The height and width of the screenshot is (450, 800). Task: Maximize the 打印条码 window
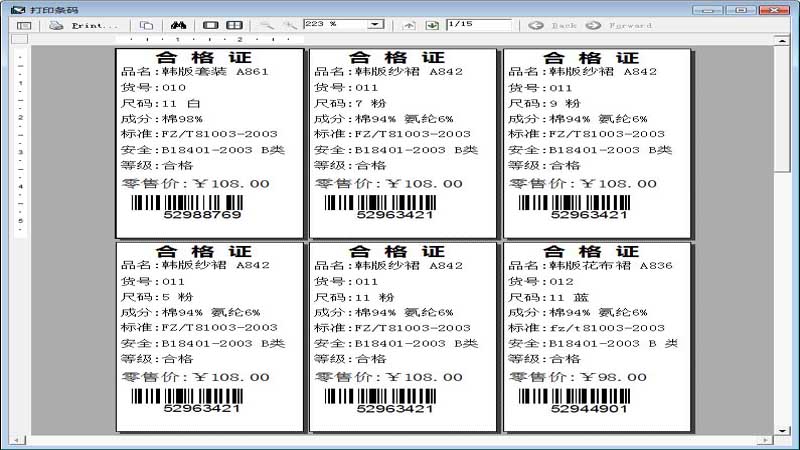[x=741, y=10]
